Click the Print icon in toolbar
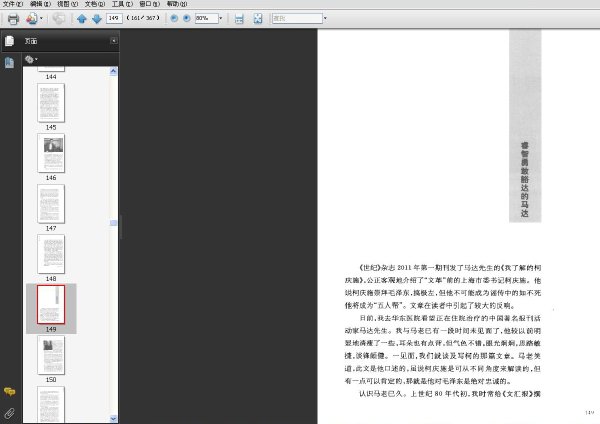 (13, 18)
